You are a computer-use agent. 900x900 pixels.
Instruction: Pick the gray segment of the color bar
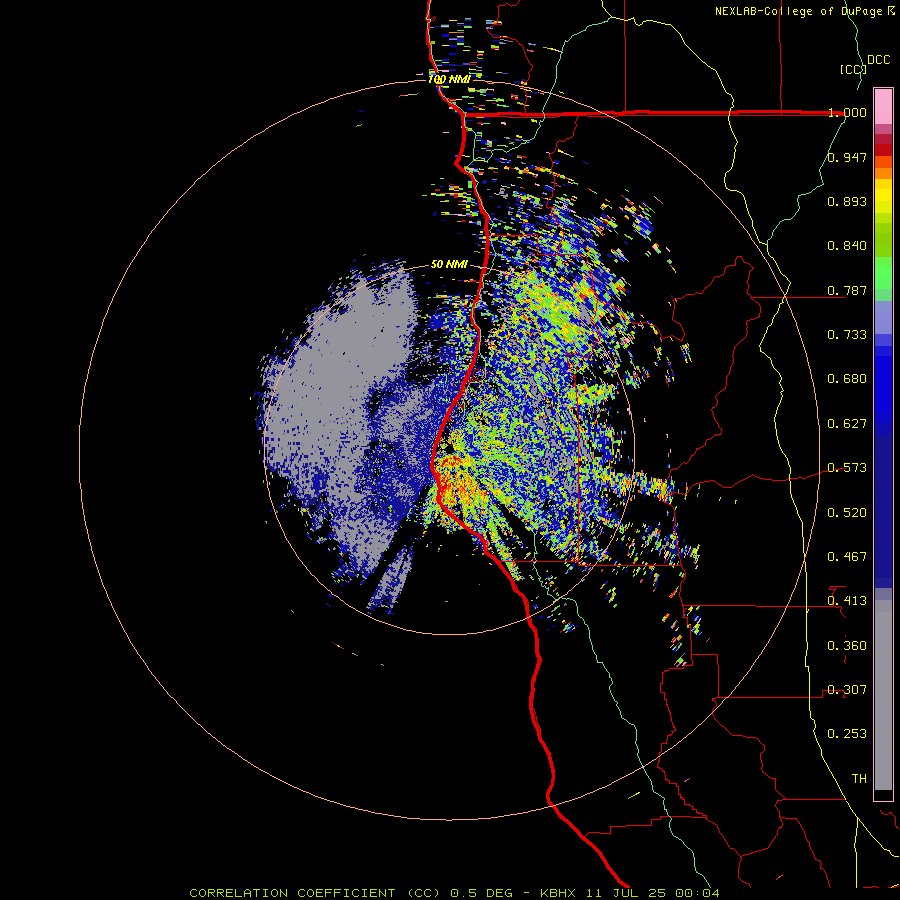click(883, 695)
